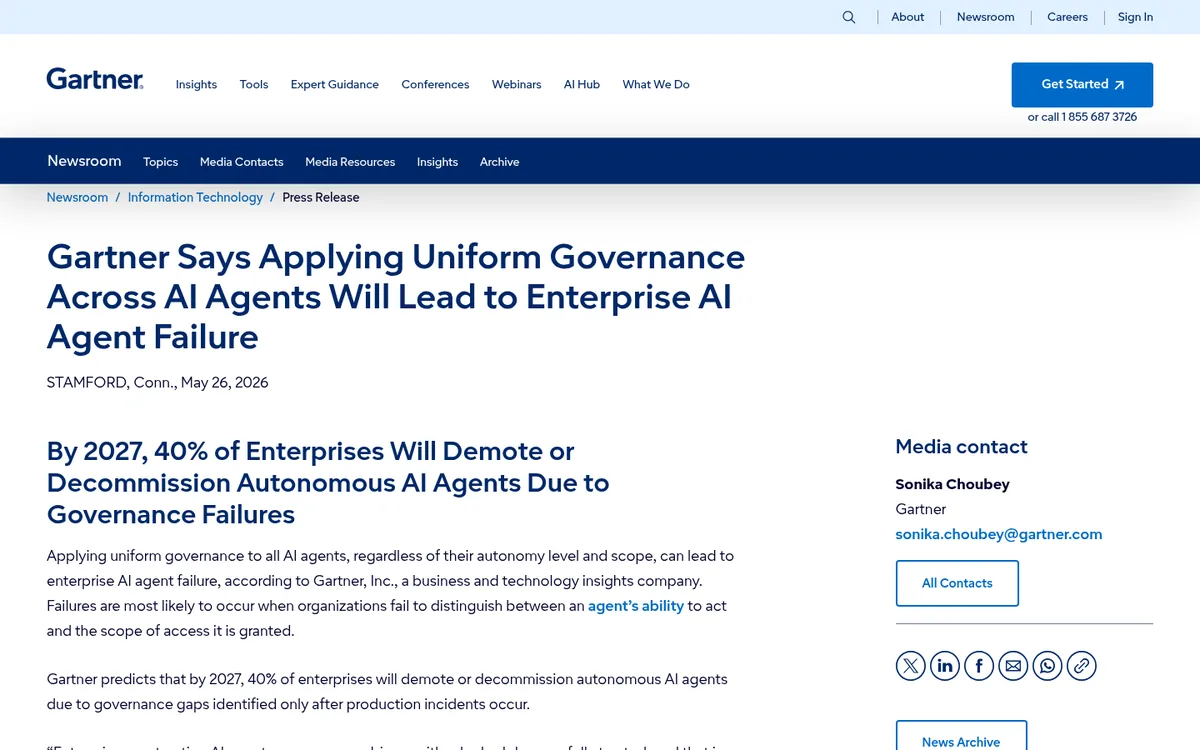
Task: Open the Conferences menu
Action: point(435,85)
